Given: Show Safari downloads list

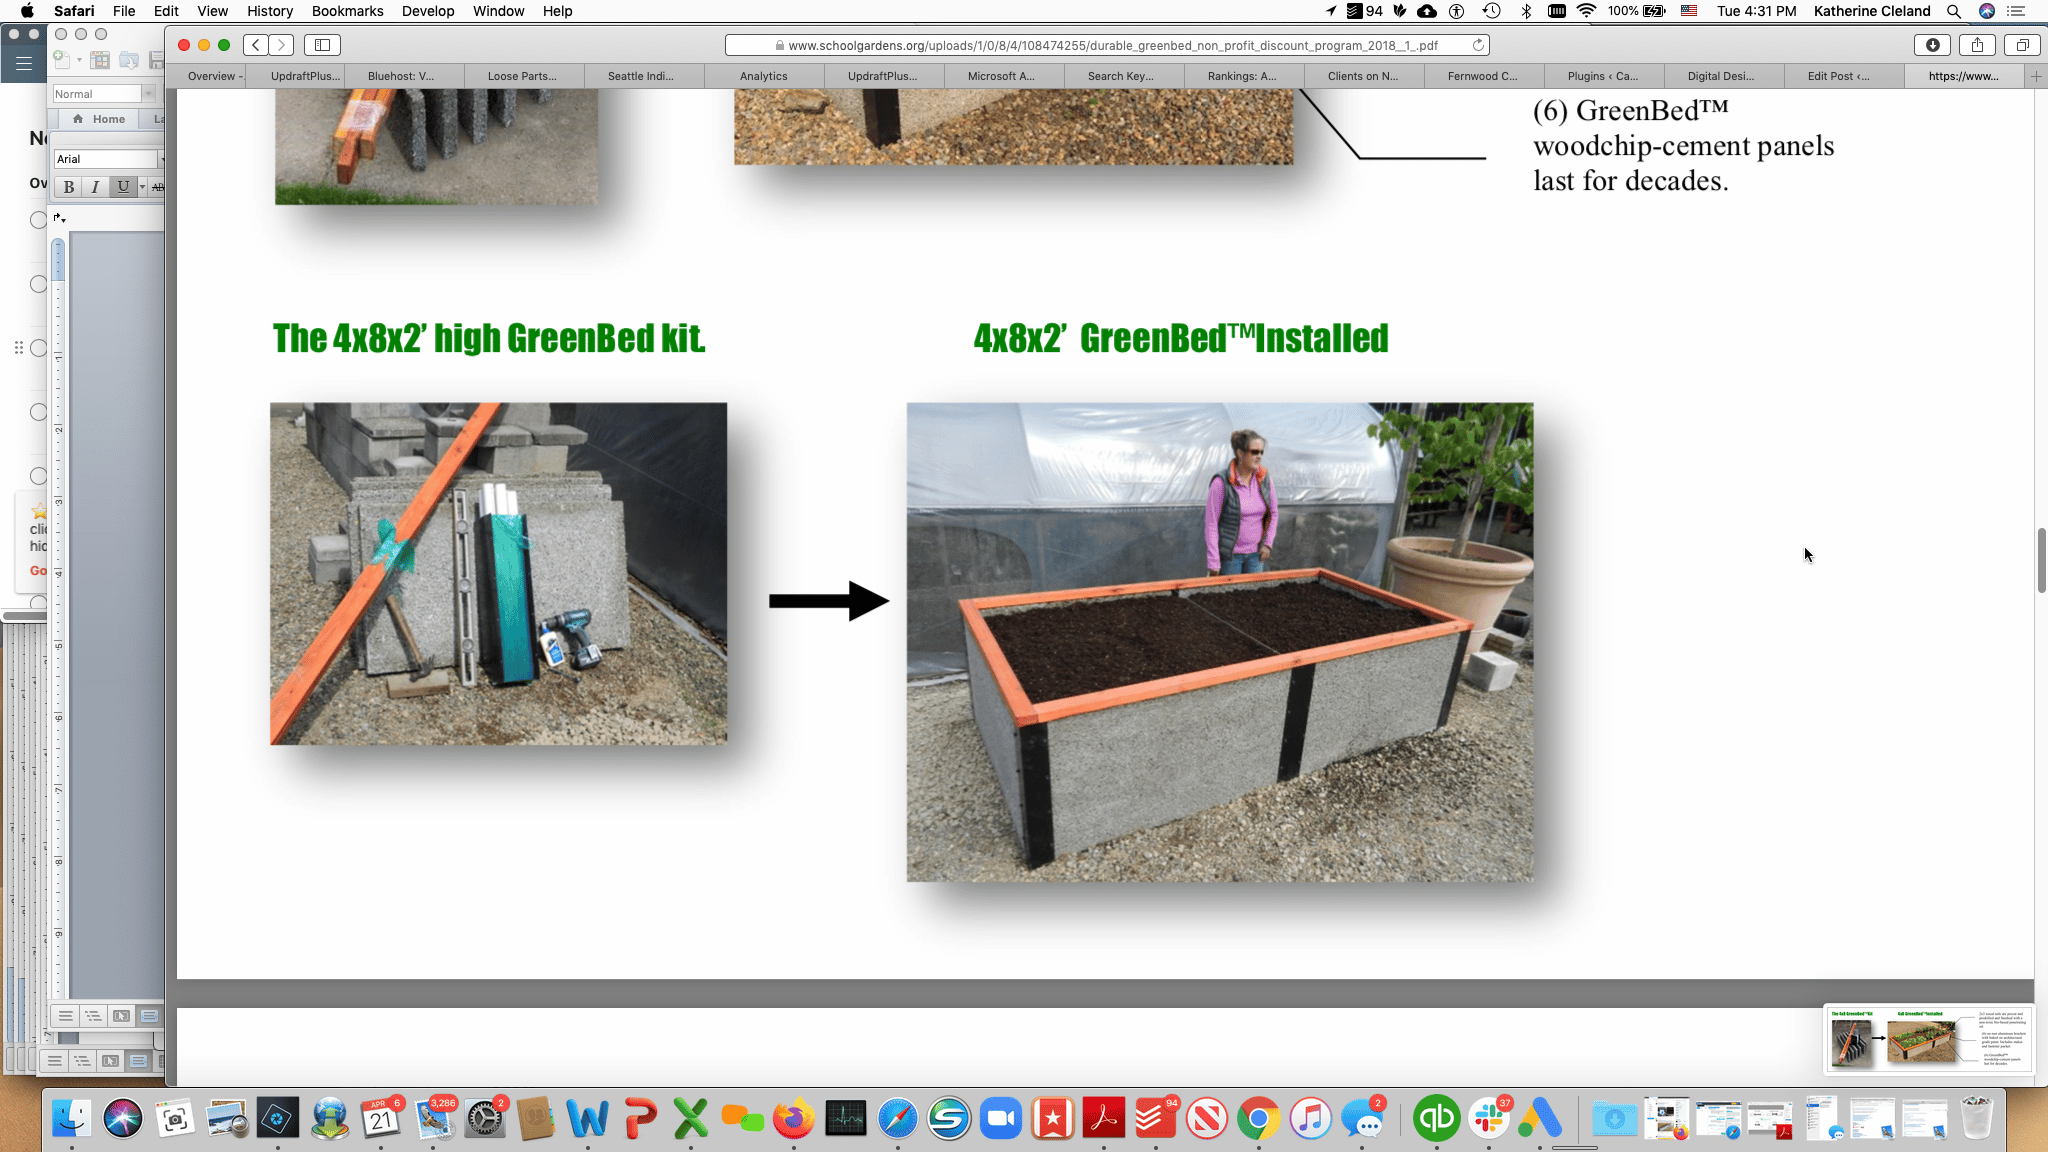Looking at the screenshot, I should pyautogui.click(x=1932, y=45).
